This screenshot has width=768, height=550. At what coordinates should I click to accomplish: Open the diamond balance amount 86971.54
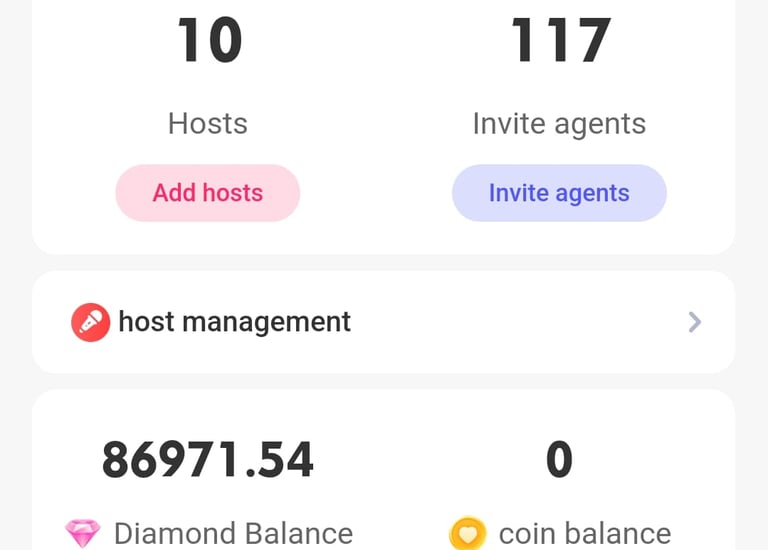pos(208,459)
